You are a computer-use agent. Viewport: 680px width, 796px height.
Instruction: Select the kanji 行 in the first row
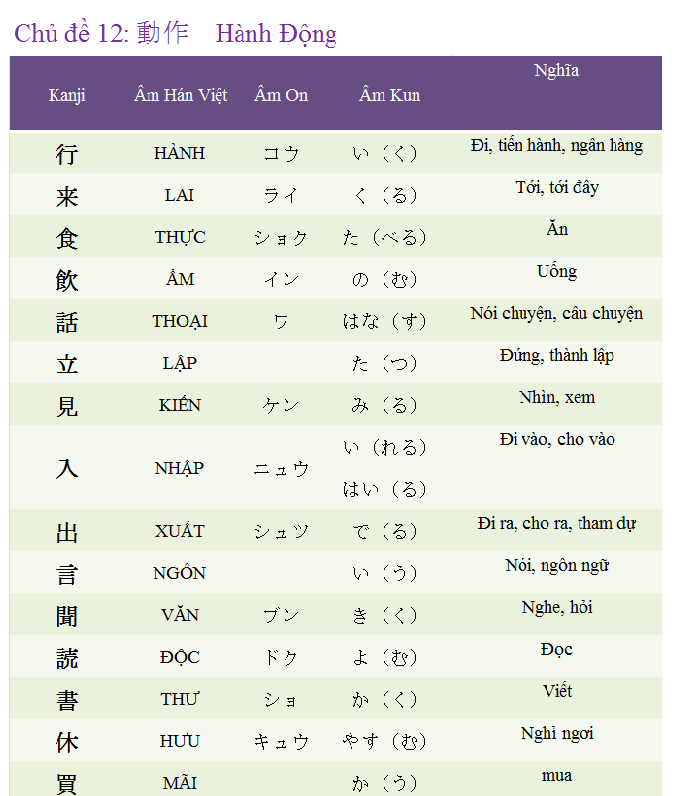tap(67, 154)
